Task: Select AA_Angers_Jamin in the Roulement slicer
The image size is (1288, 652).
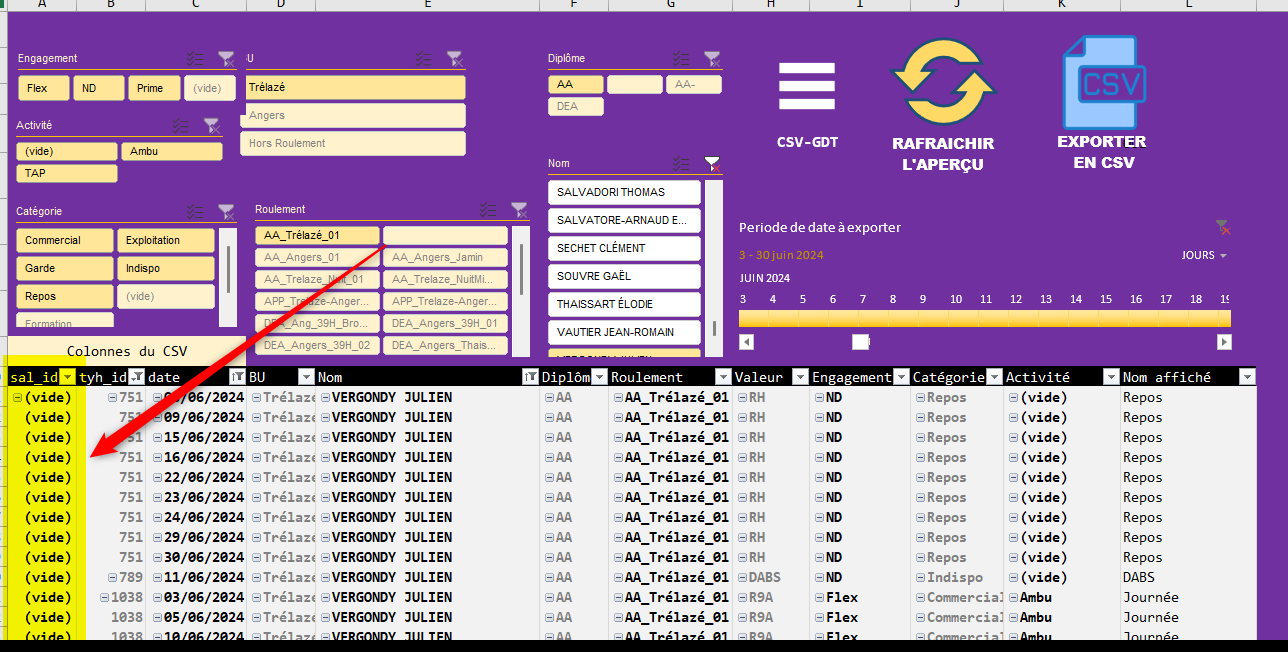Action: coord(445,258)
